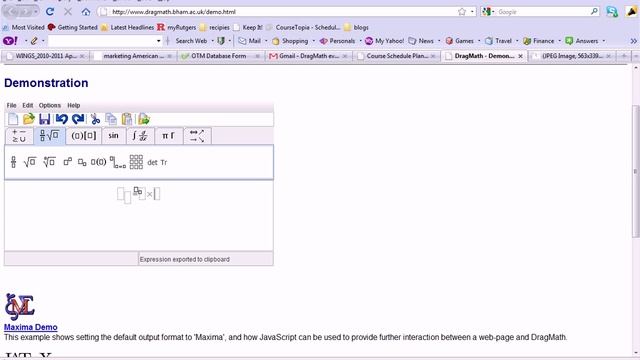This screenshot has width=640, height=360.
Task: Open the sin trigonometry tab
Action: point(114,136)
